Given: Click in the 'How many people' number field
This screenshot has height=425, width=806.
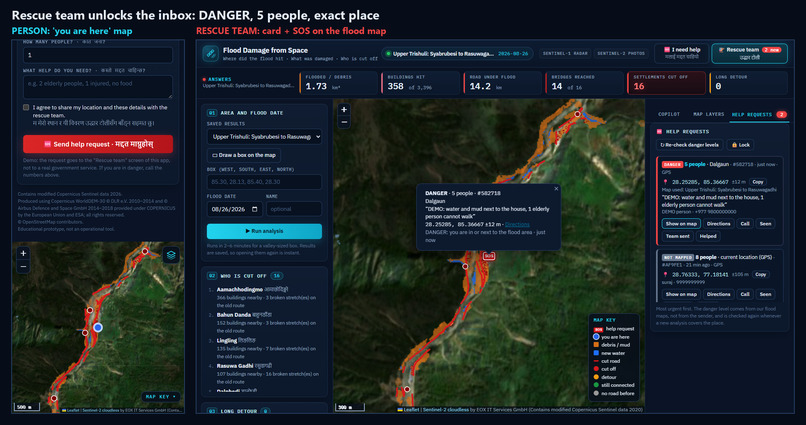Looking at the screenshot, I should click(98, 55).
